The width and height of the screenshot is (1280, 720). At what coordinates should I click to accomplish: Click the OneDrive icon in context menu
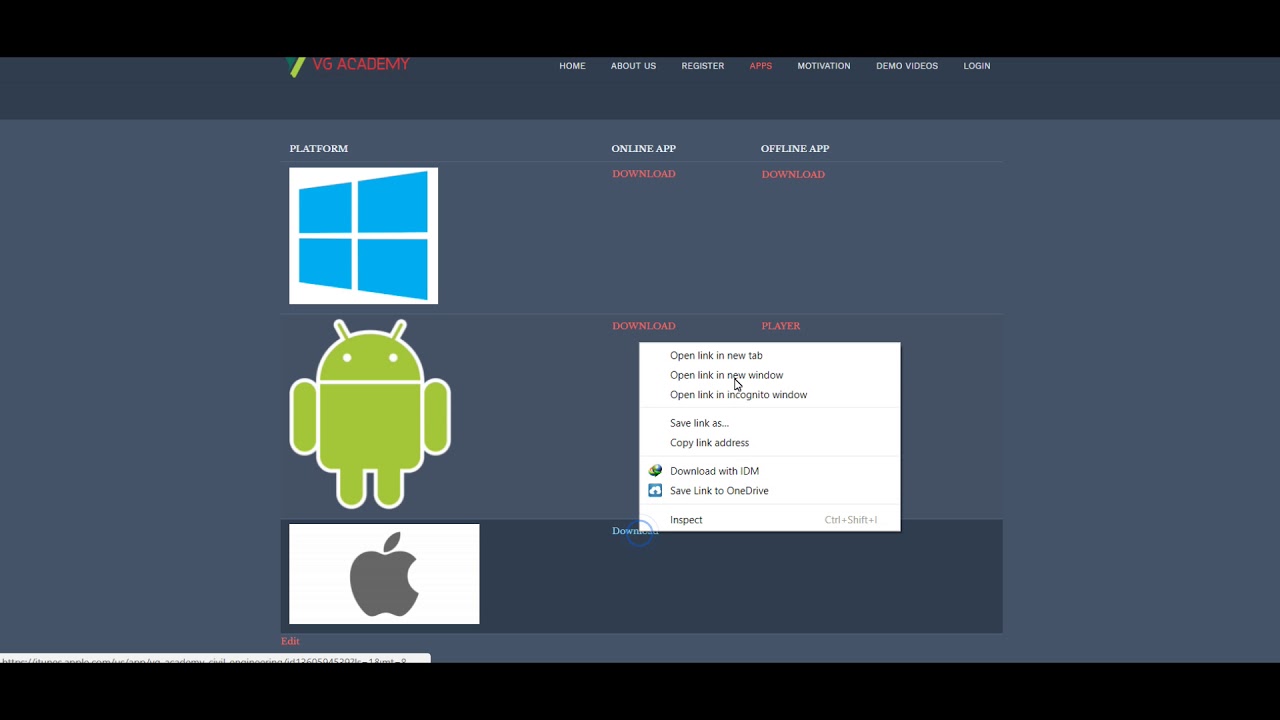[x=655, y=491]
